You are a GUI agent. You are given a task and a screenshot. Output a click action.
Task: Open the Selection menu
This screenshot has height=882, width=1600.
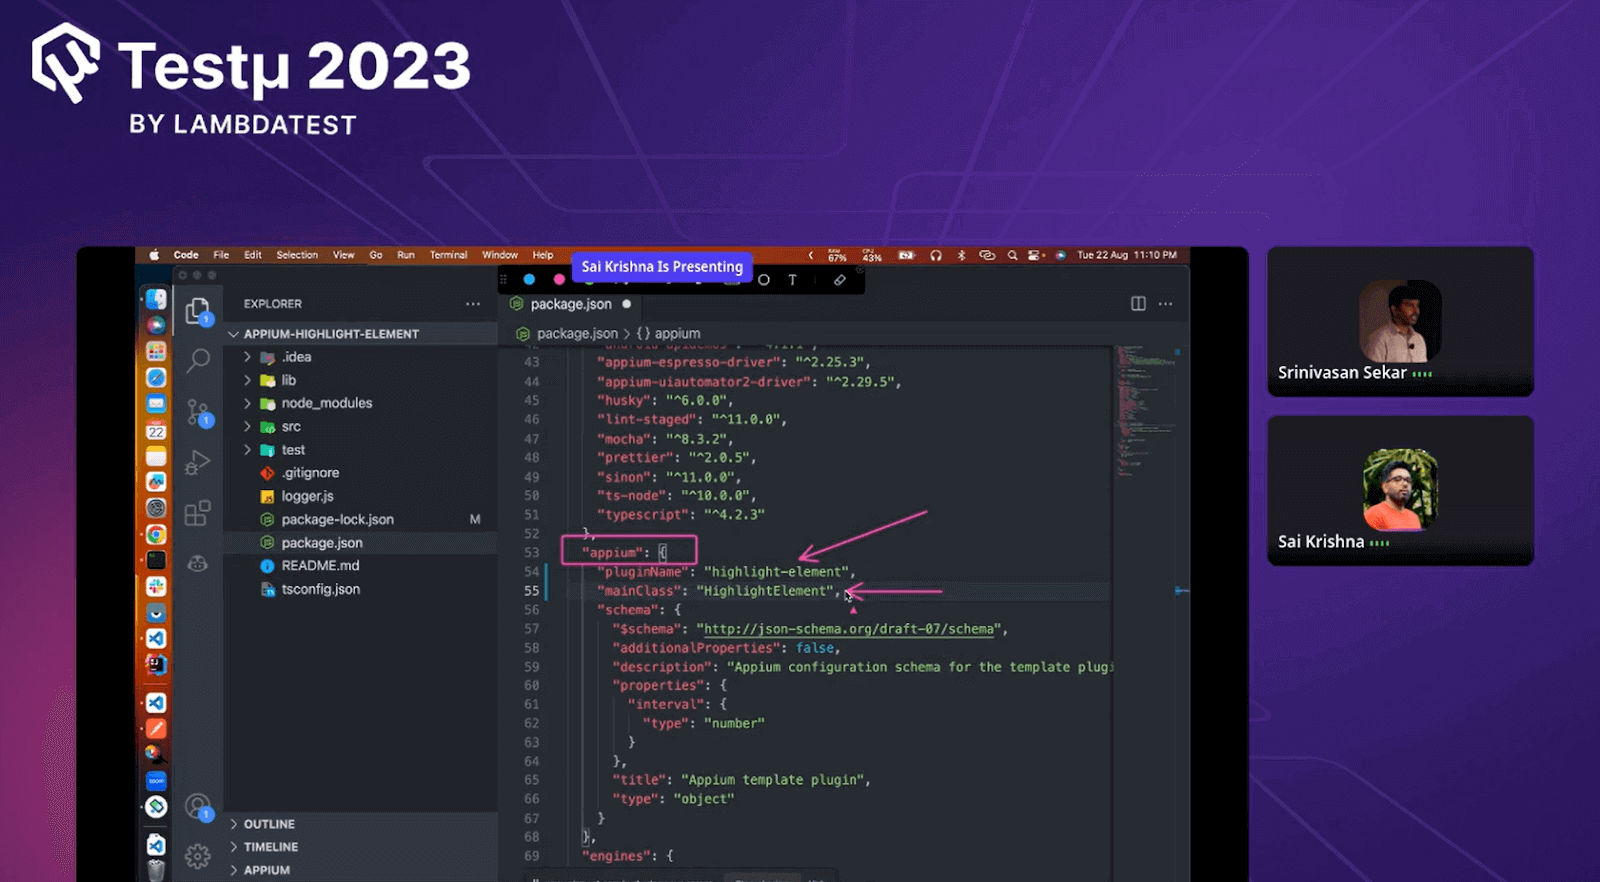tap(297, 255)
